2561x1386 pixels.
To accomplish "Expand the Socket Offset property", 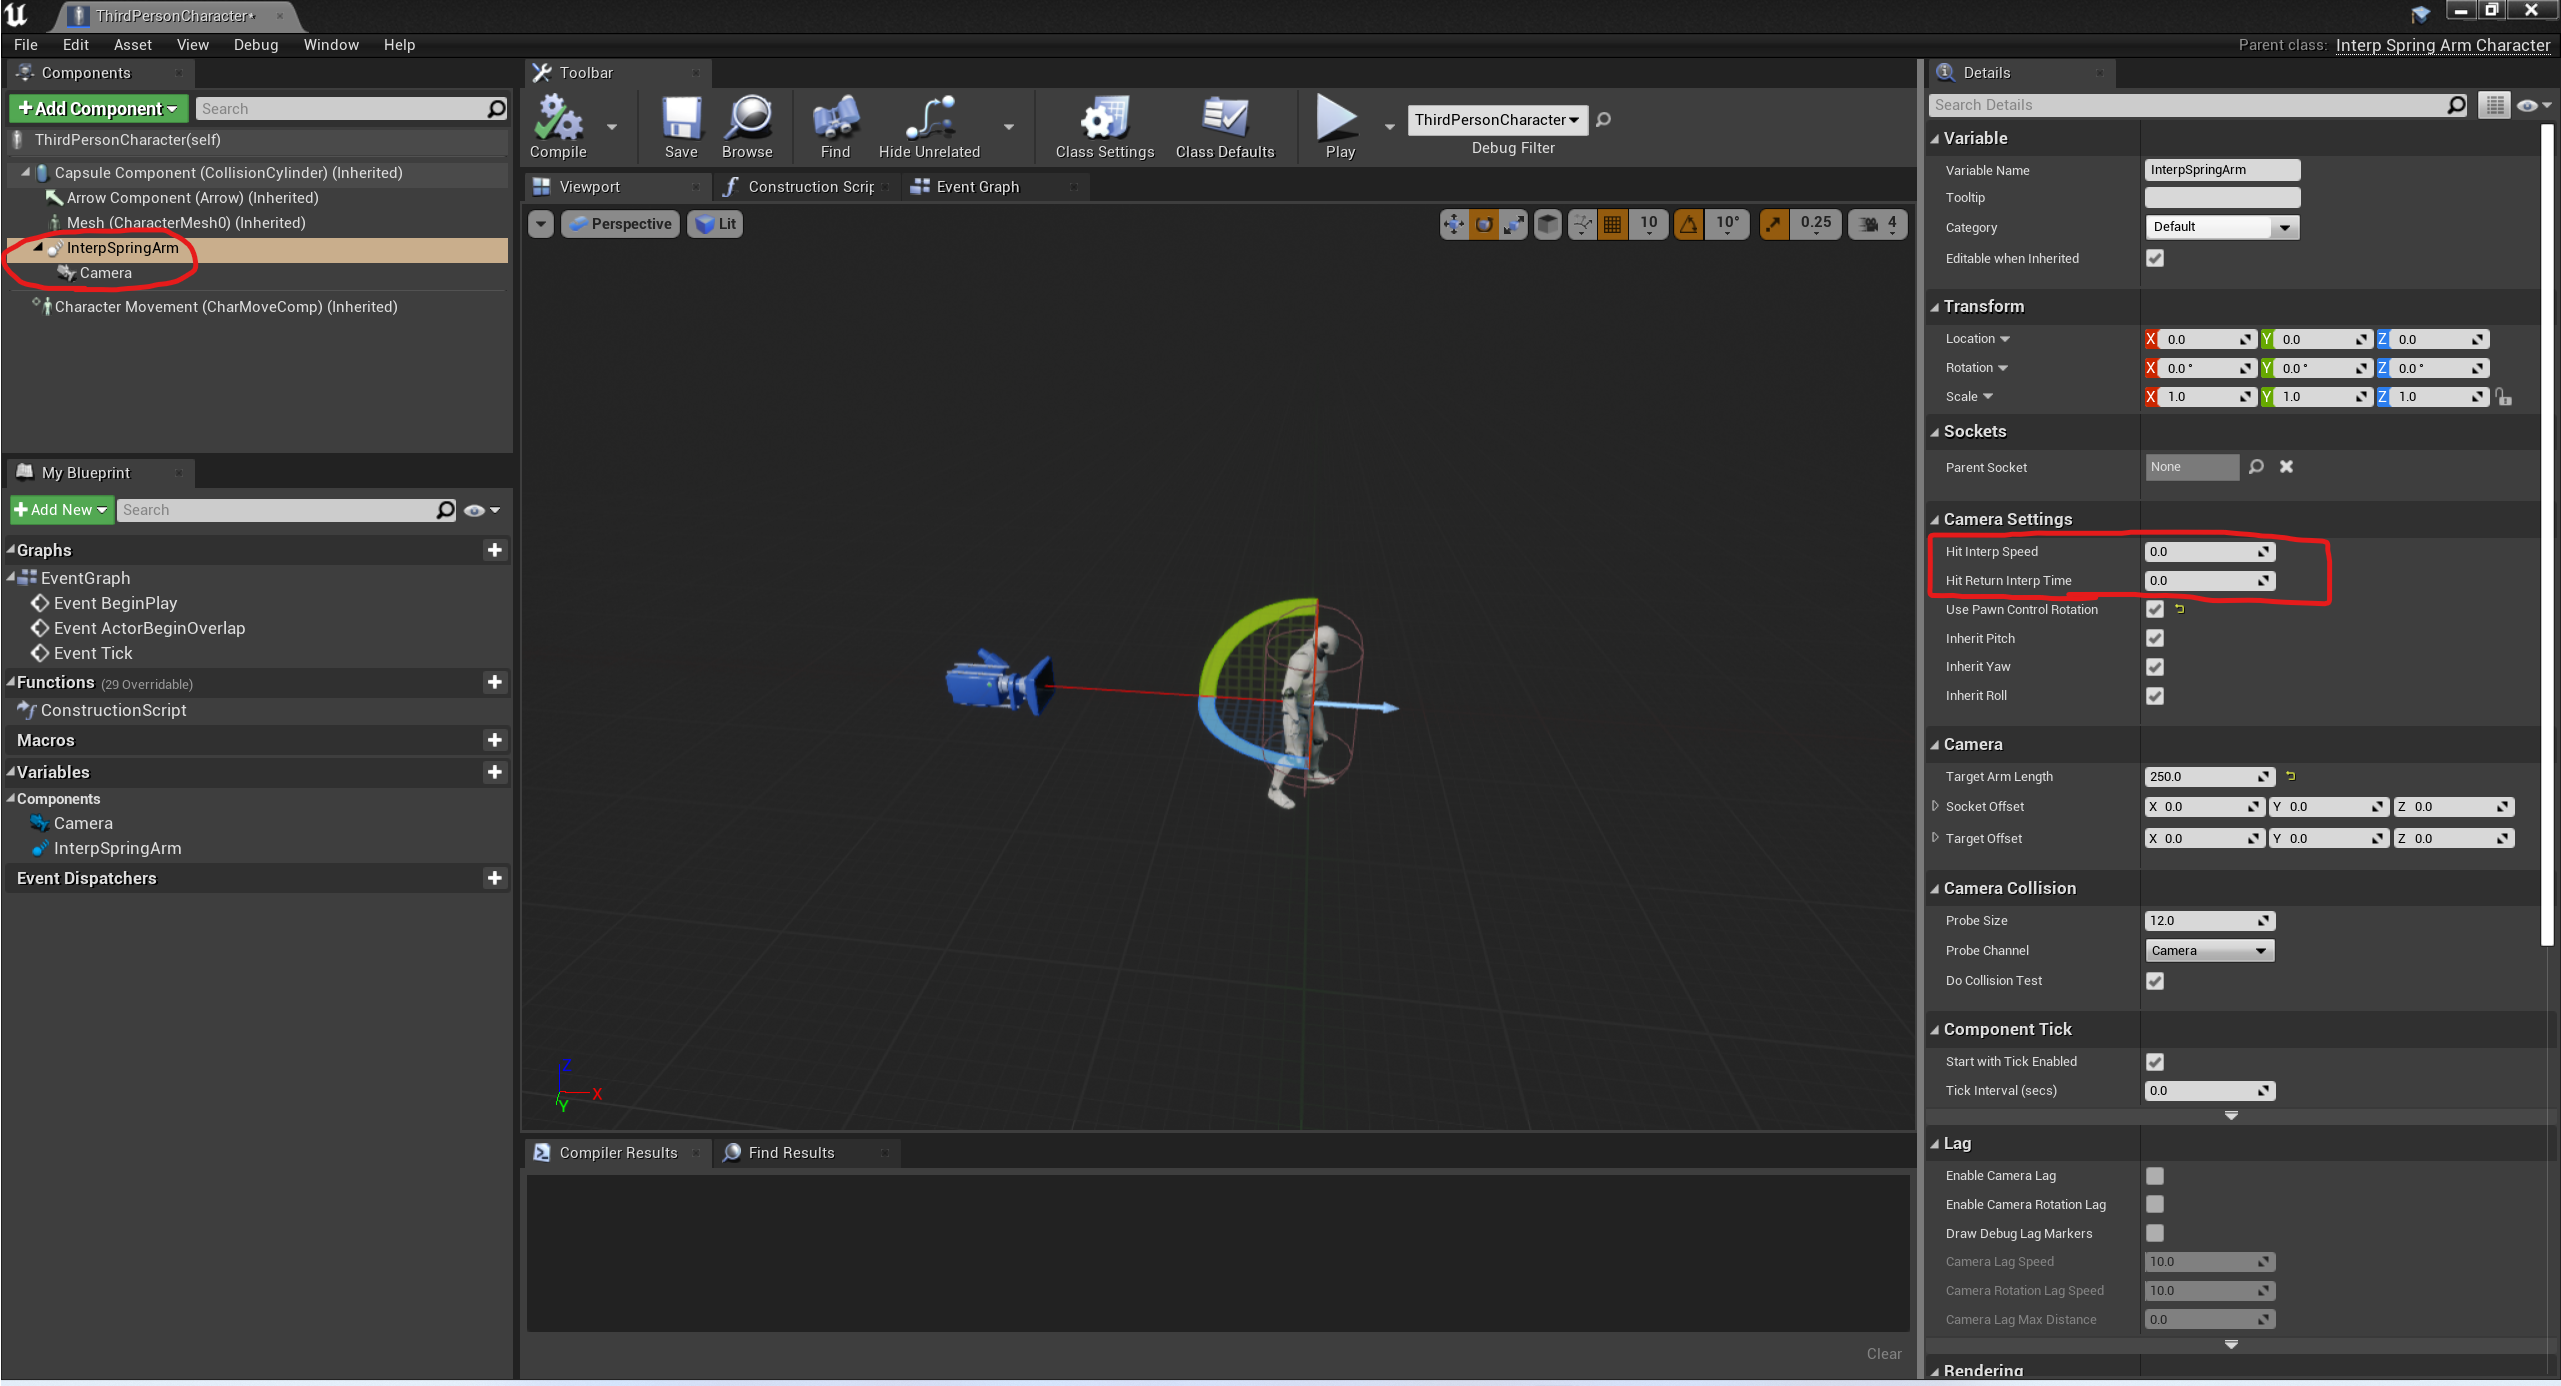I will [1936, 806].
